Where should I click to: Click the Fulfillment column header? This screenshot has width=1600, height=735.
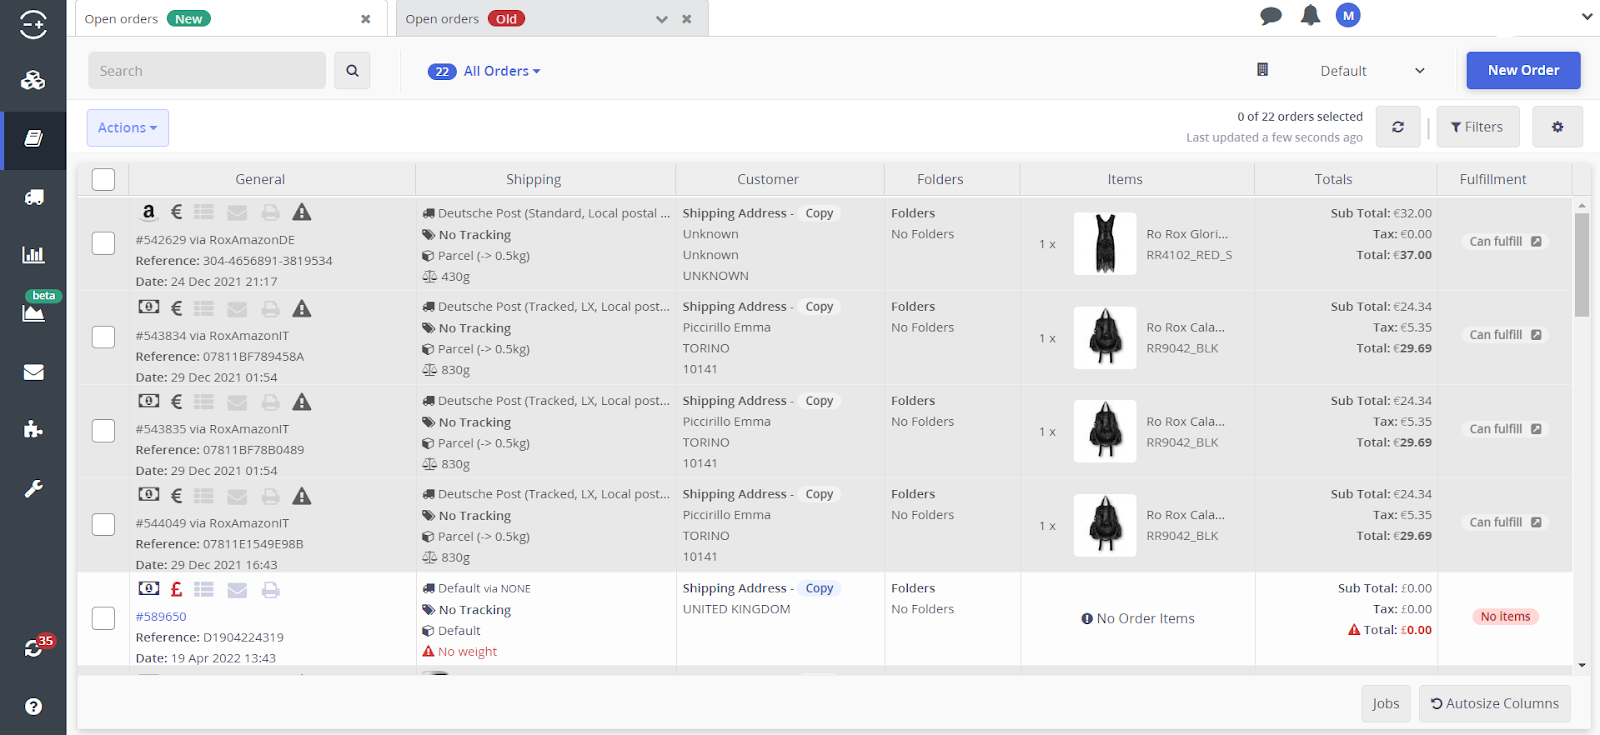(x=1493, y=180)
